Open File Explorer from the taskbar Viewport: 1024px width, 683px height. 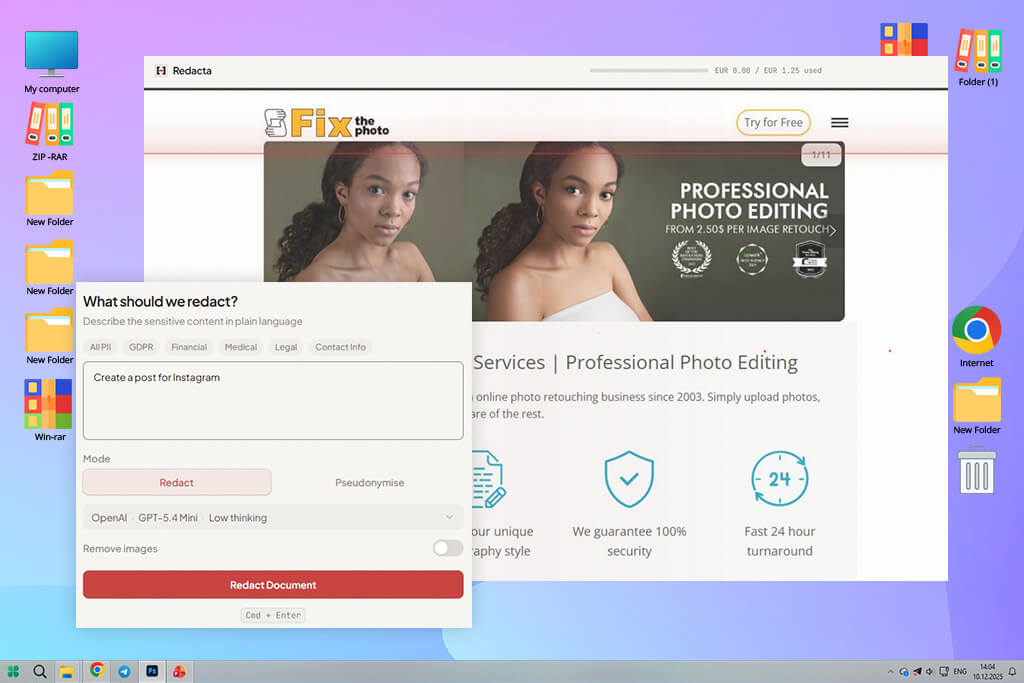click(67, 672)
